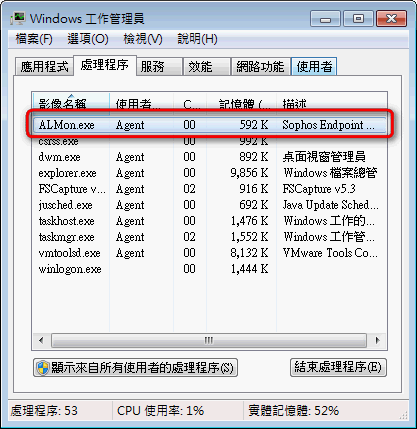Open the 選項(O) menu

pyautogui.click(x=88, y=39)
